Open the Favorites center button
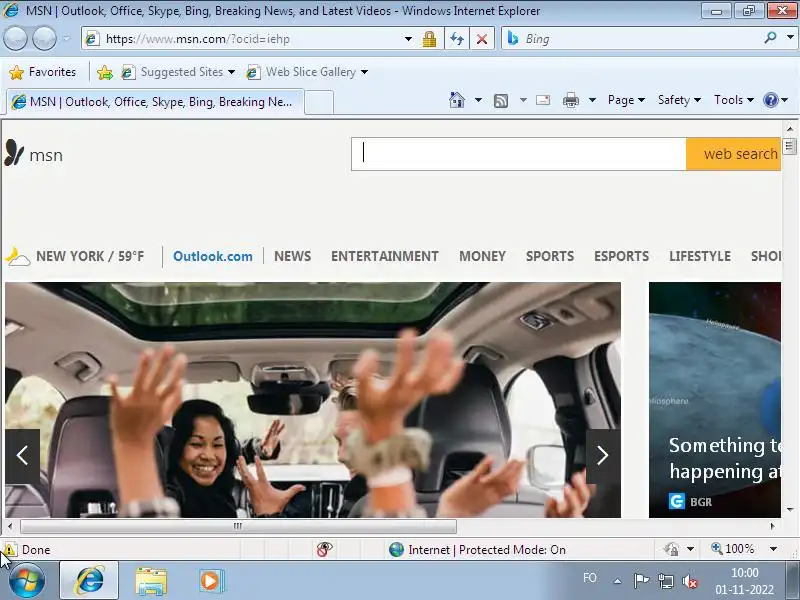 point(43,72)
